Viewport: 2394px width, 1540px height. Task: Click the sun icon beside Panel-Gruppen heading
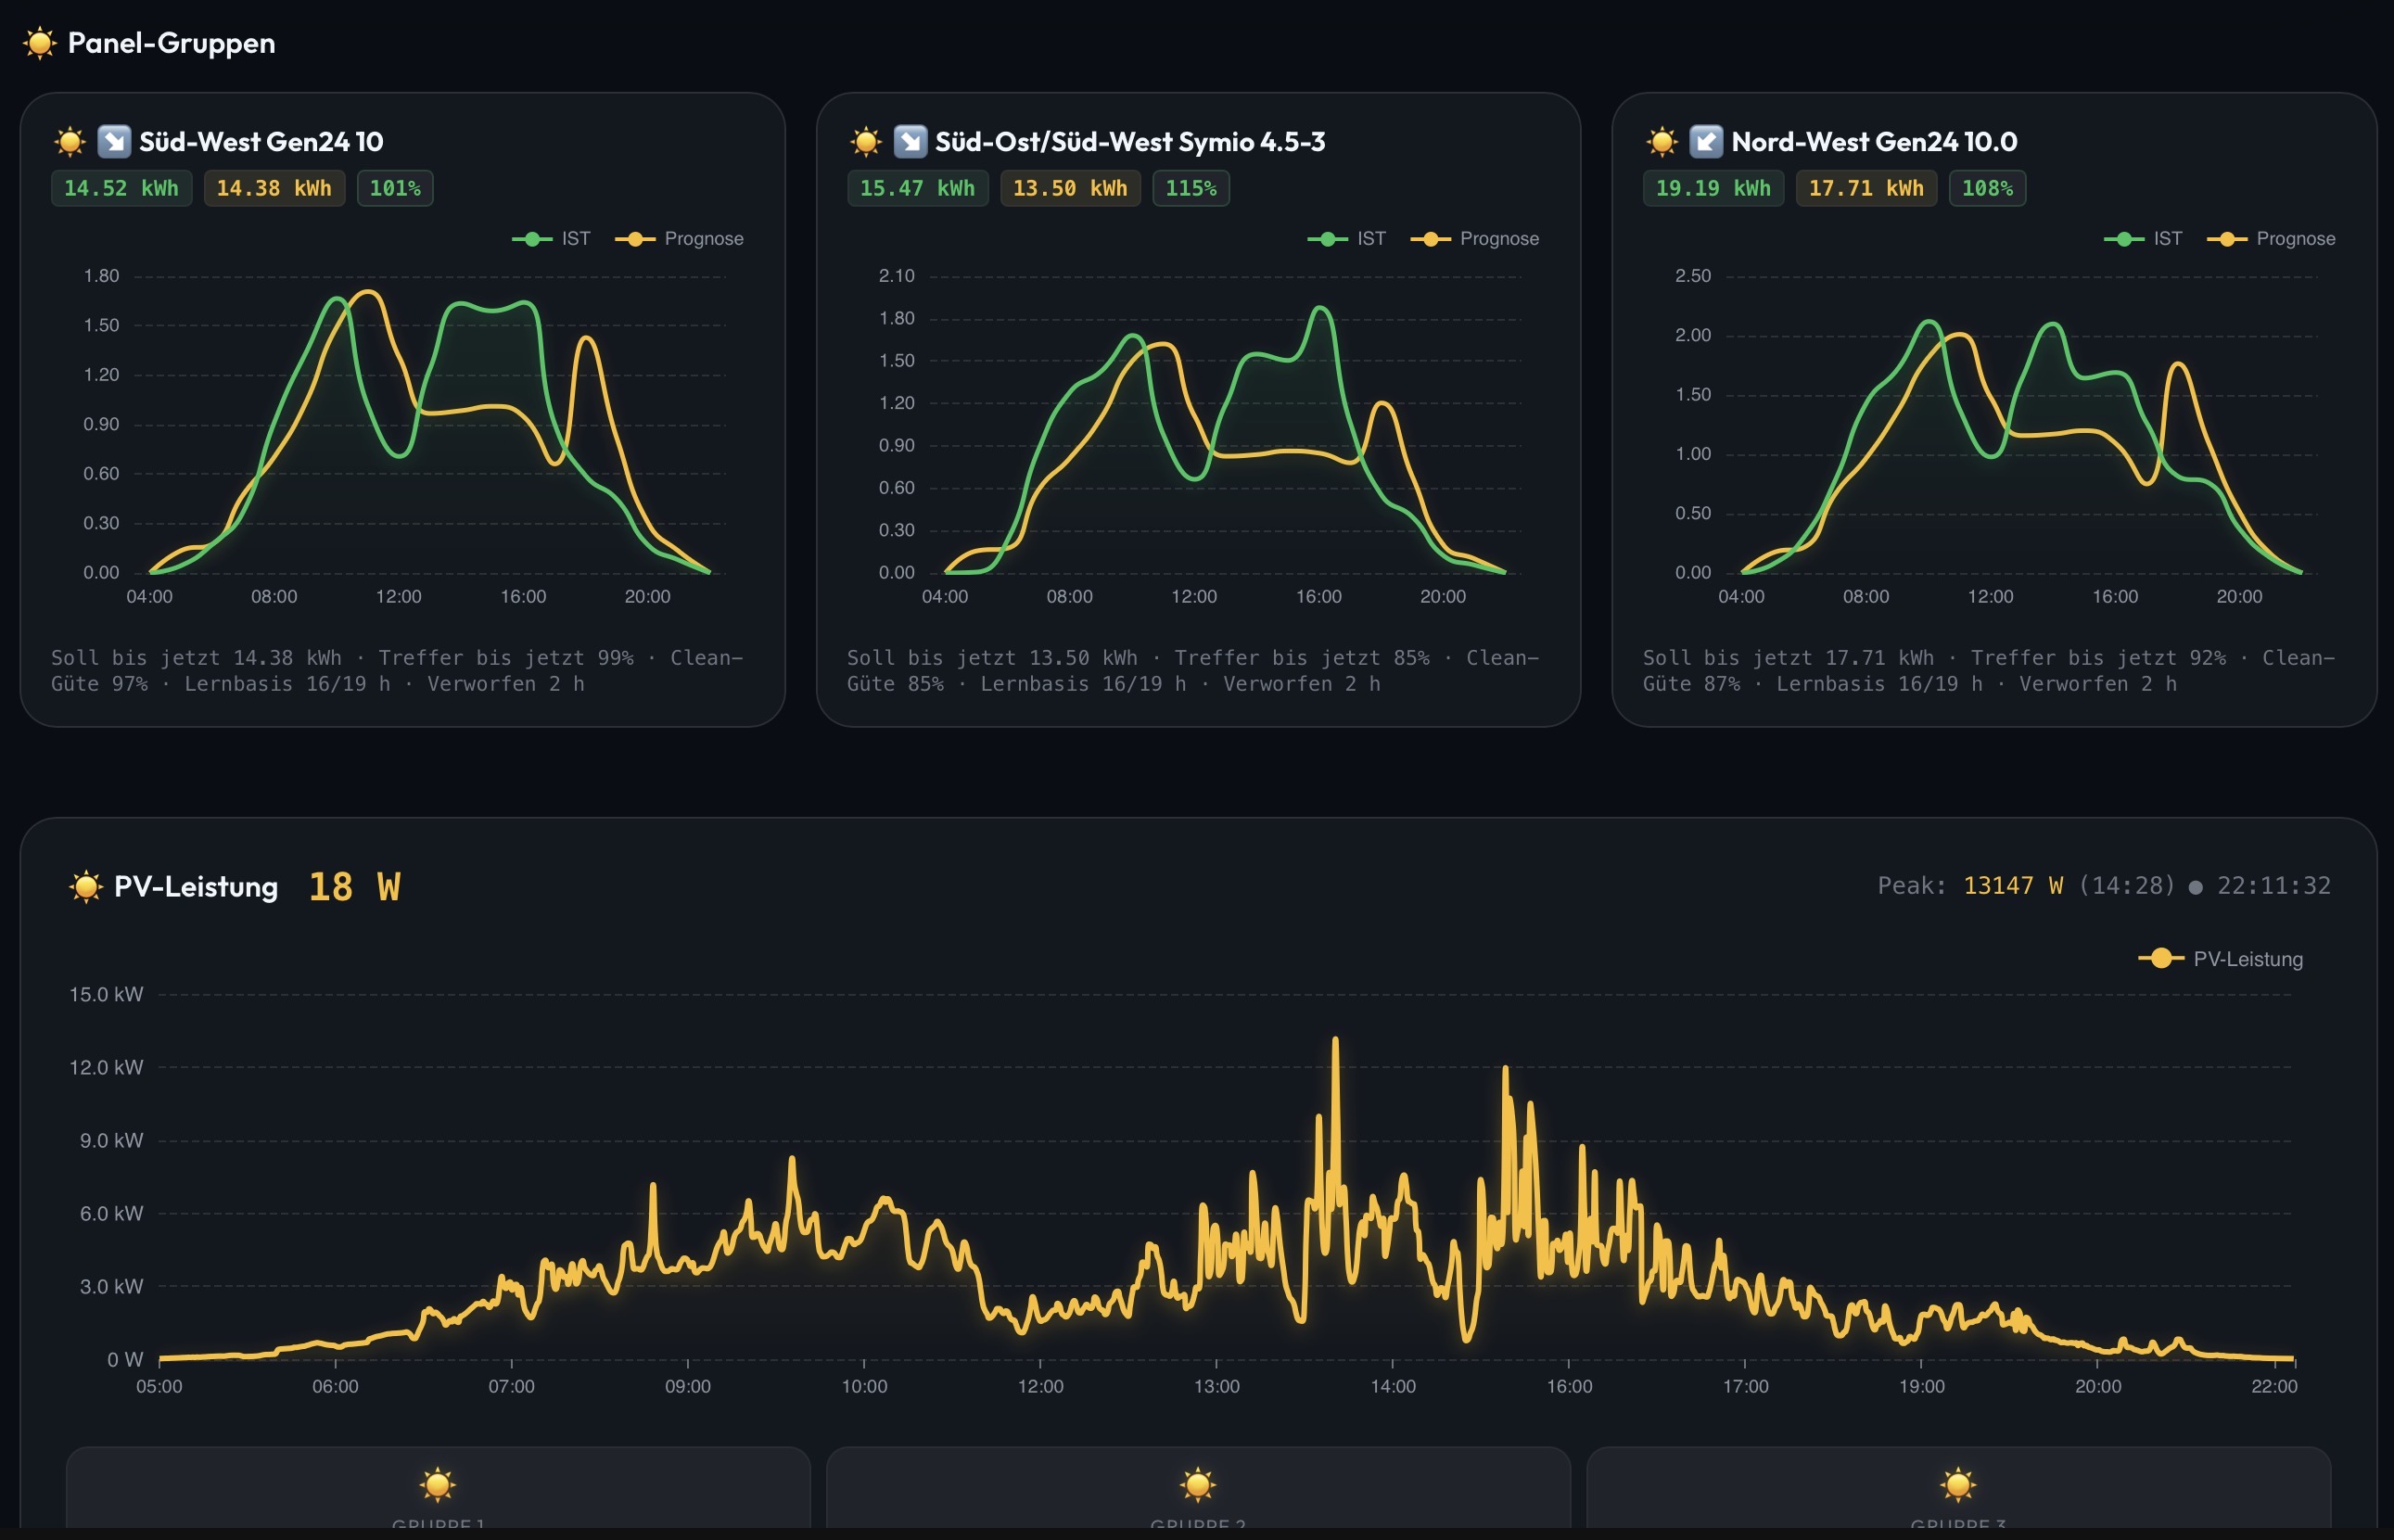[x=40, y=43]
